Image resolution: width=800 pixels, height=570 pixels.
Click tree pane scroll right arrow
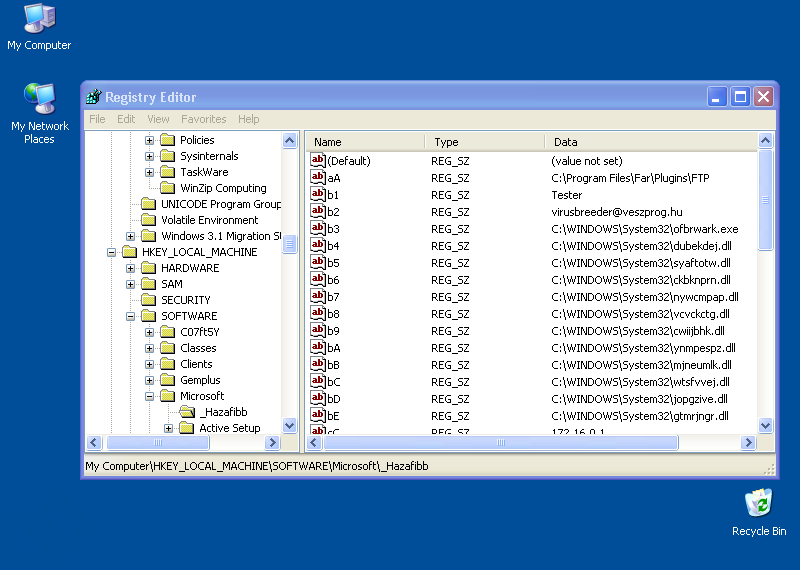272,442
